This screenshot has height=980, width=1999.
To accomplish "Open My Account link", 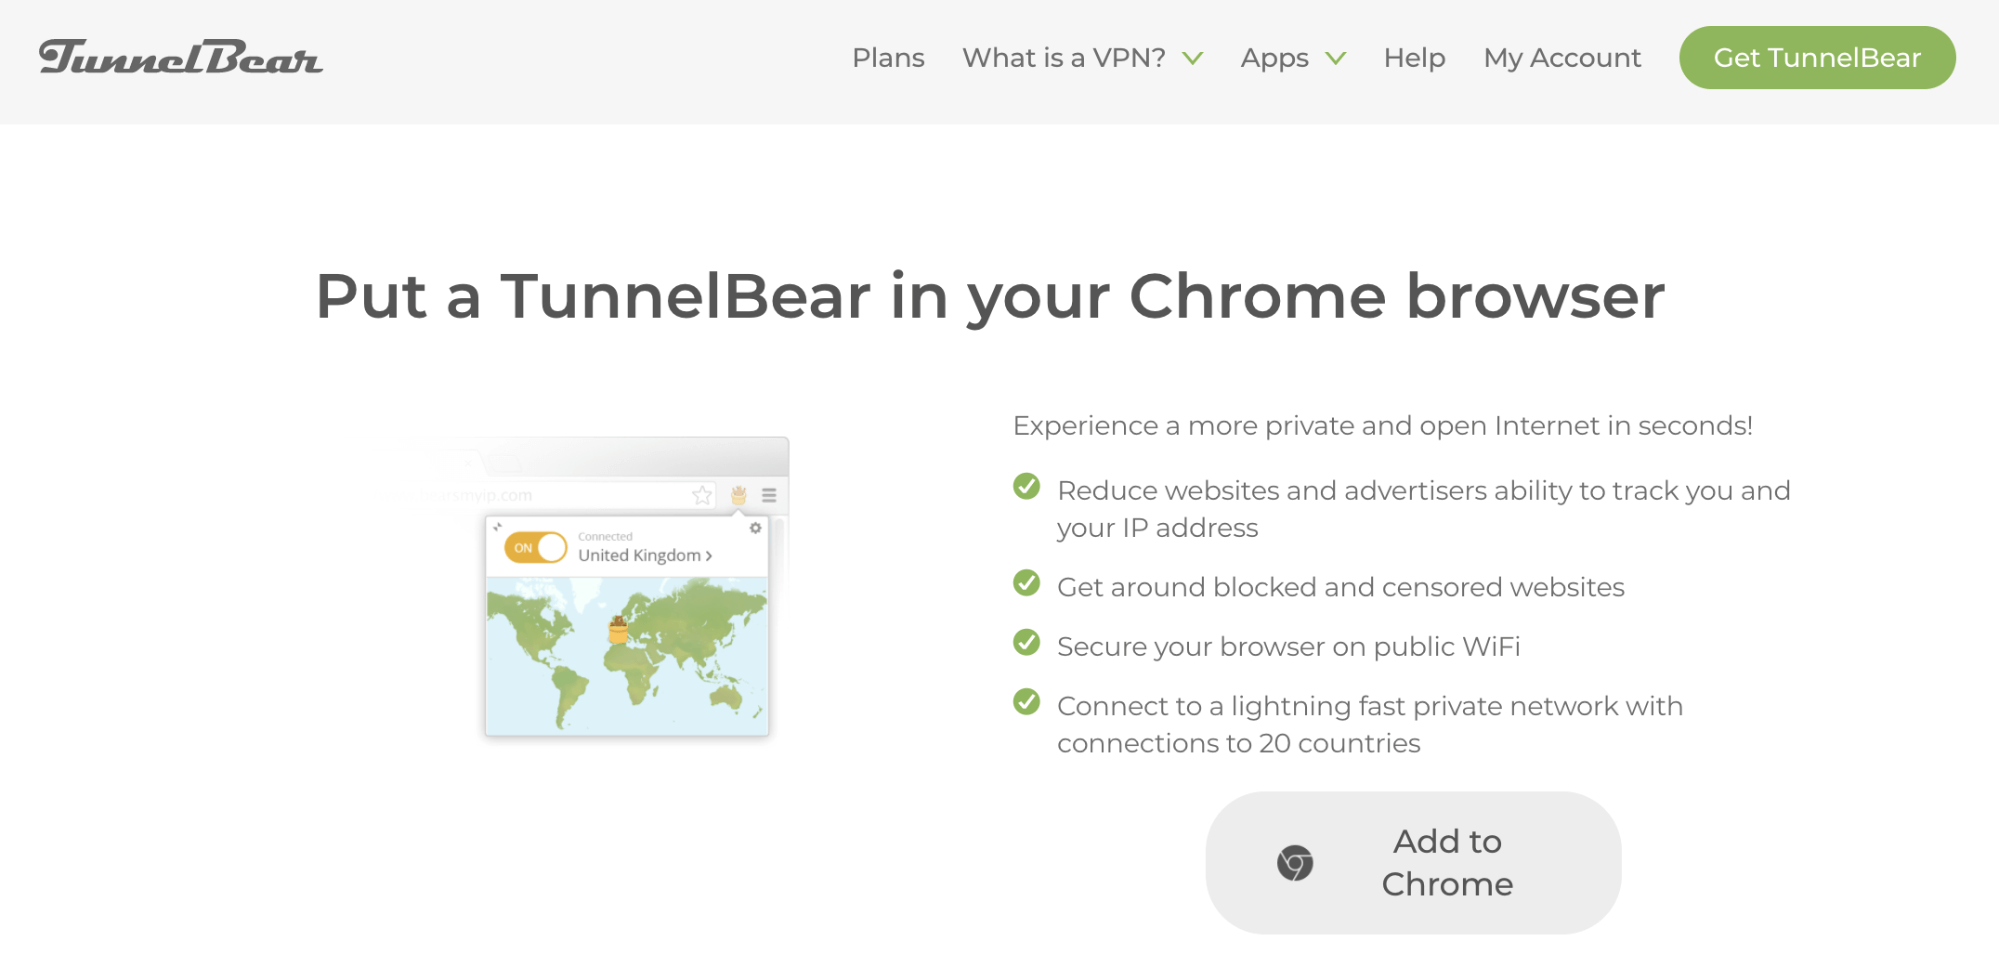I will 1562,58.
